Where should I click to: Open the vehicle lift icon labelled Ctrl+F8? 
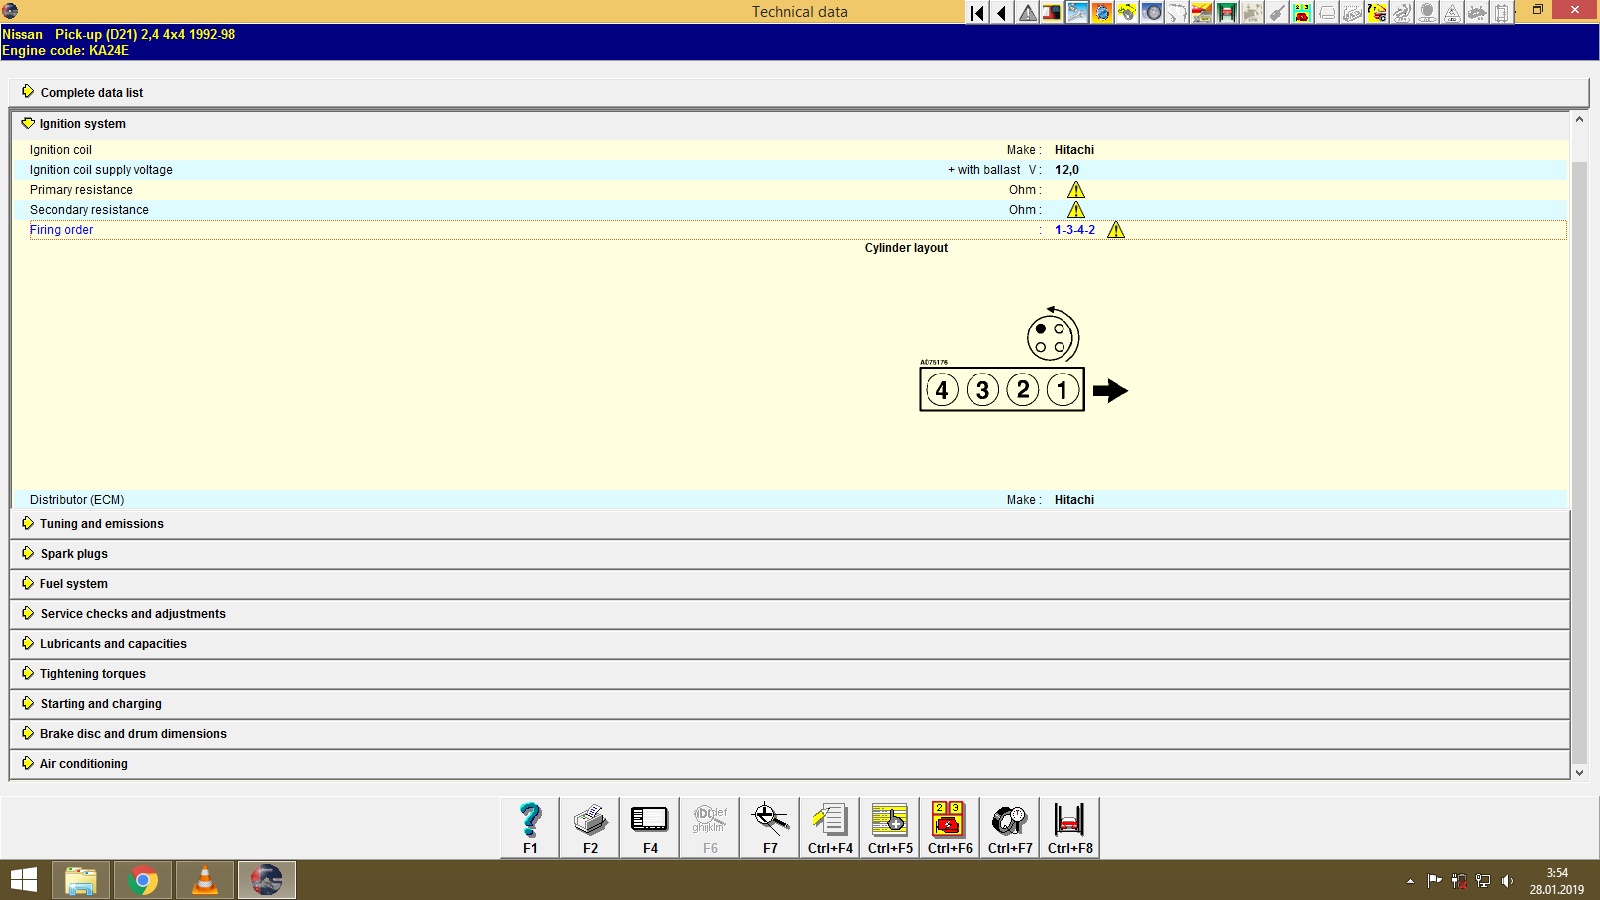(1069, 820)
